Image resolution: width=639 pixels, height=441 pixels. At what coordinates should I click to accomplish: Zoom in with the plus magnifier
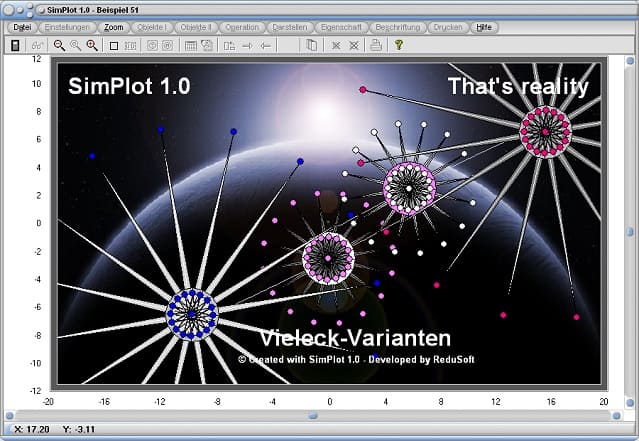click(92, 45)
